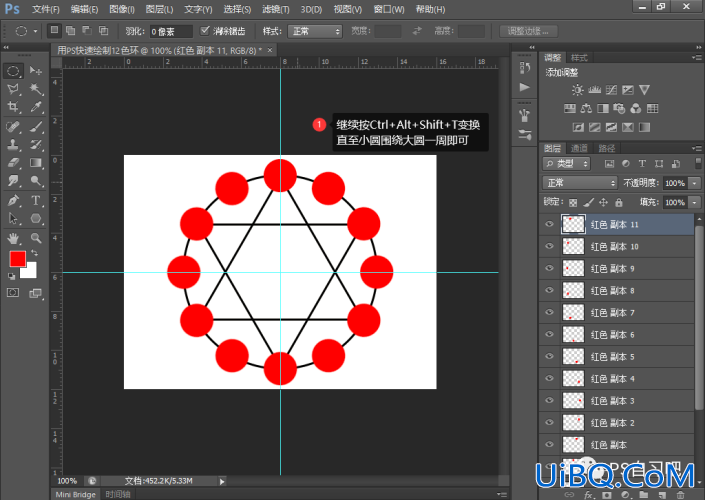Open the 文件(F) menu
This screenshot has height=500, width=705.
point(45,9)
